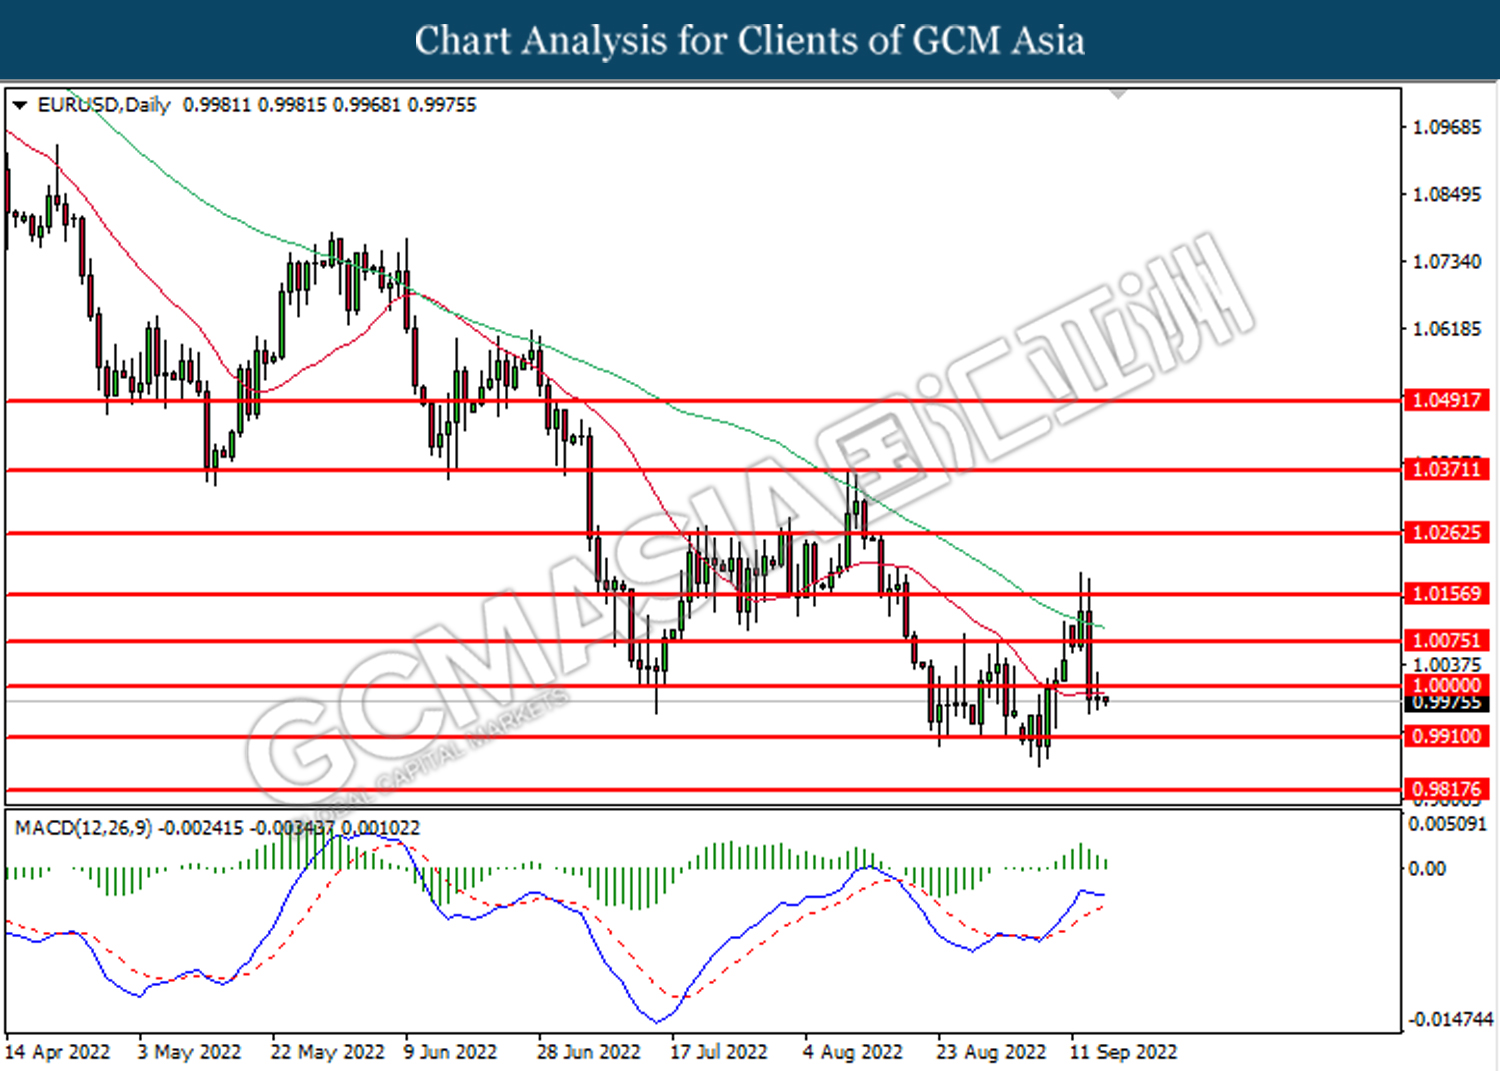Click the MACD(12,26,9) indicator label
This screenshot has width=1500, height=1071.
(84, 828)
